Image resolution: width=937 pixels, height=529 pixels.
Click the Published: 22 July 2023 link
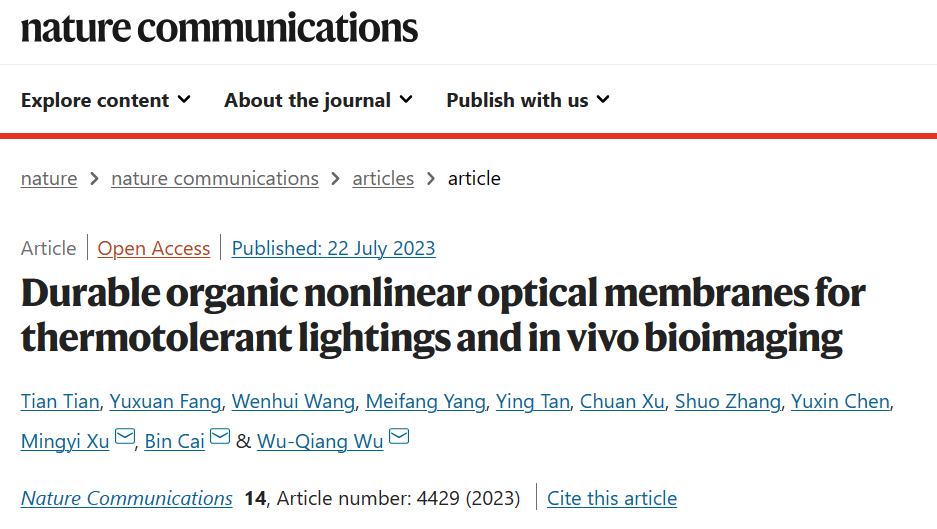pos(333,248)
